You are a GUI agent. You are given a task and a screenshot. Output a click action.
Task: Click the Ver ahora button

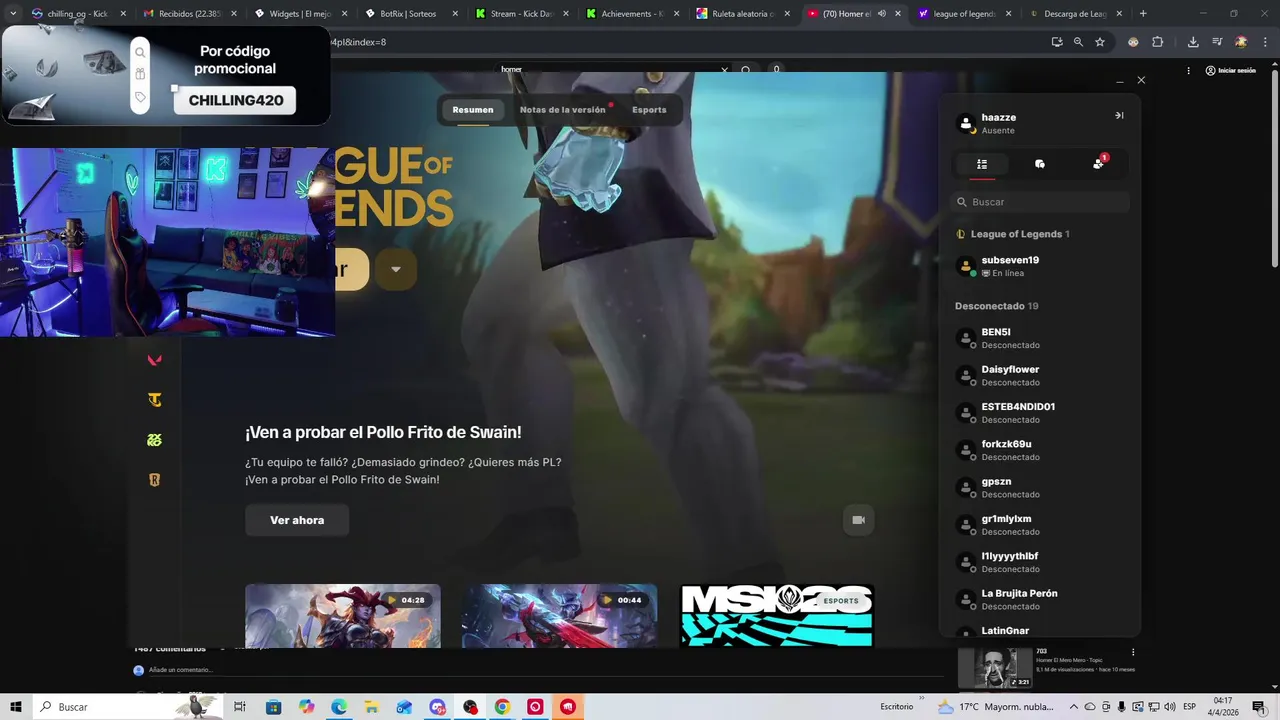pos(297,520)
